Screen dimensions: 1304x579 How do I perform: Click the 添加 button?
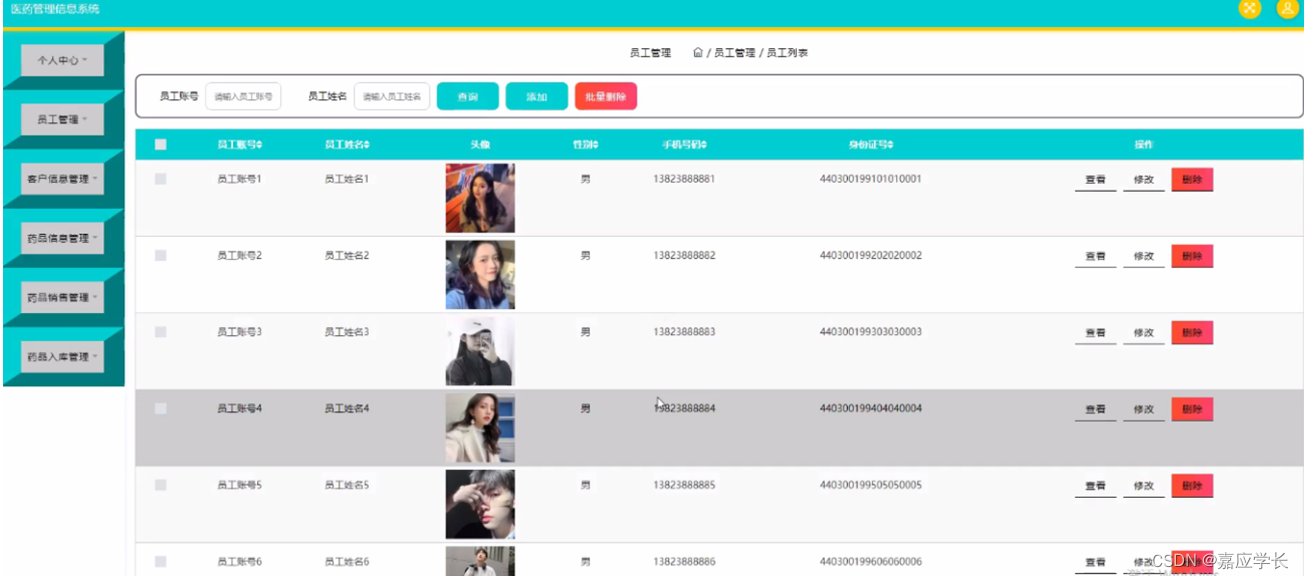[x=537, y=96]
